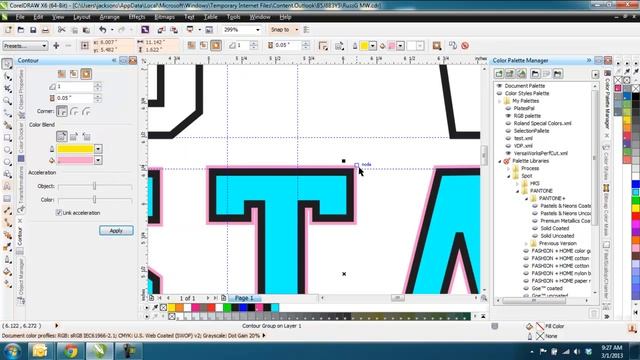Viewport: 640px width, 360px height.
Task: Click the Import icon in toolbar
Action: [161, 30]
